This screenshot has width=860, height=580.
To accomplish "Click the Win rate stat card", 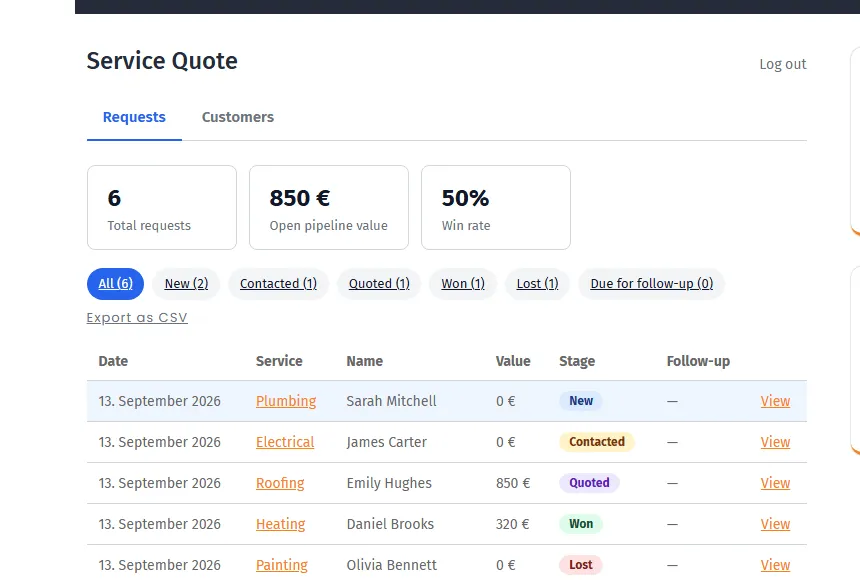I will tap(496, 207).
